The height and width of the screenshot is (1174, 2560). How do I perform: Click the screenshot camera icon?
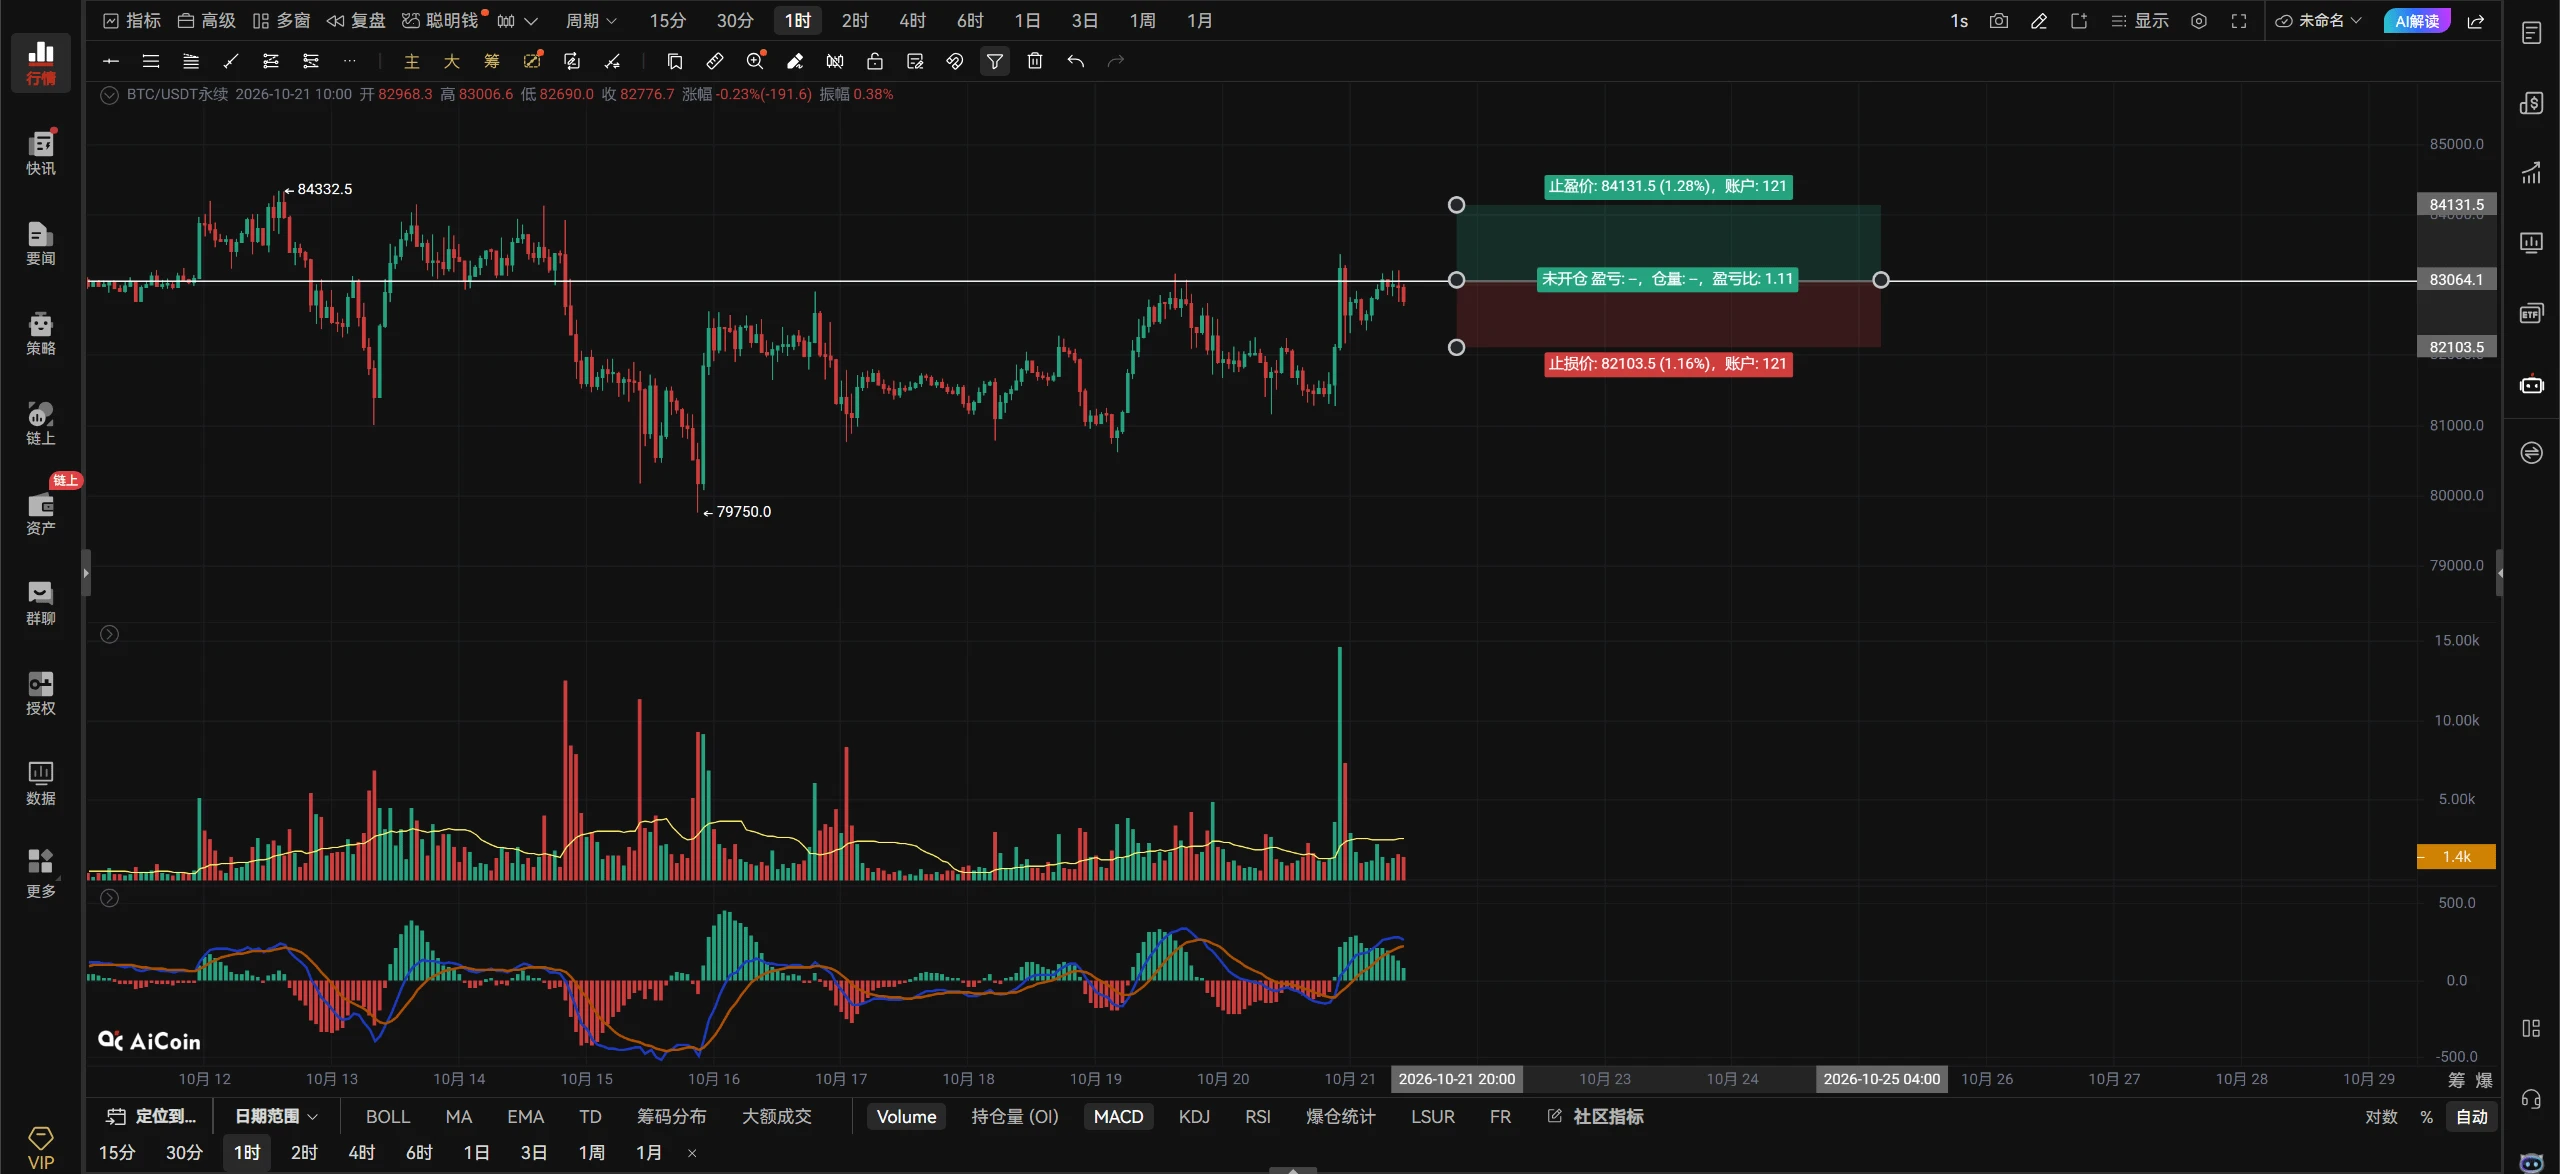point(1998,21)
